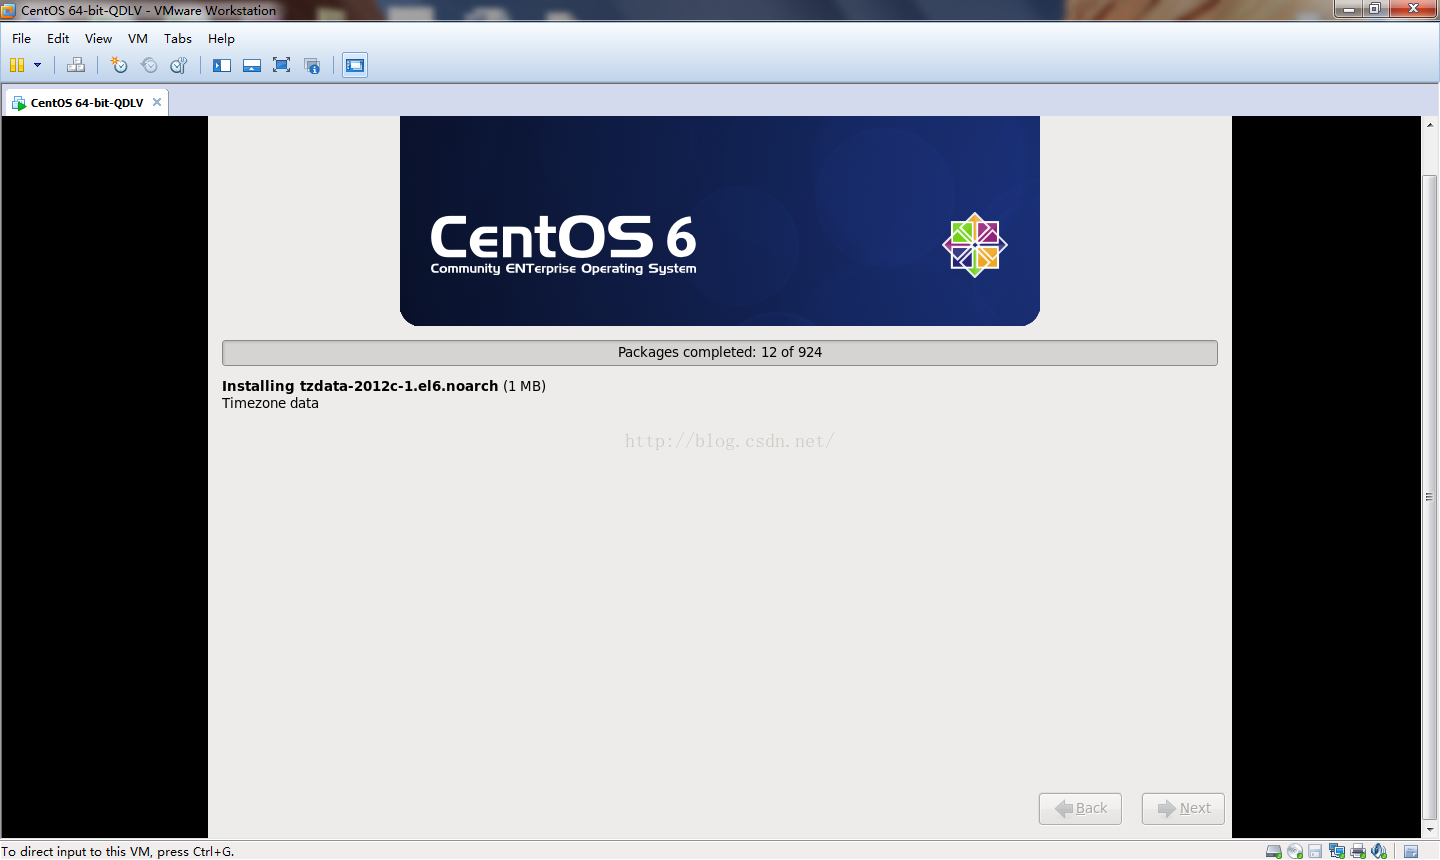Click the 'Timezone data' description text
1440x860 pixels.
[270, 403]
